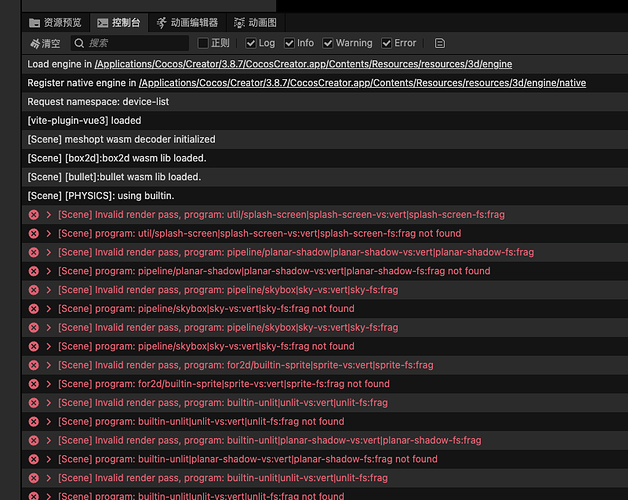
Task: Select '[vite-plugin-vue3] loaded' log row
Action: [x=325, y=121]
